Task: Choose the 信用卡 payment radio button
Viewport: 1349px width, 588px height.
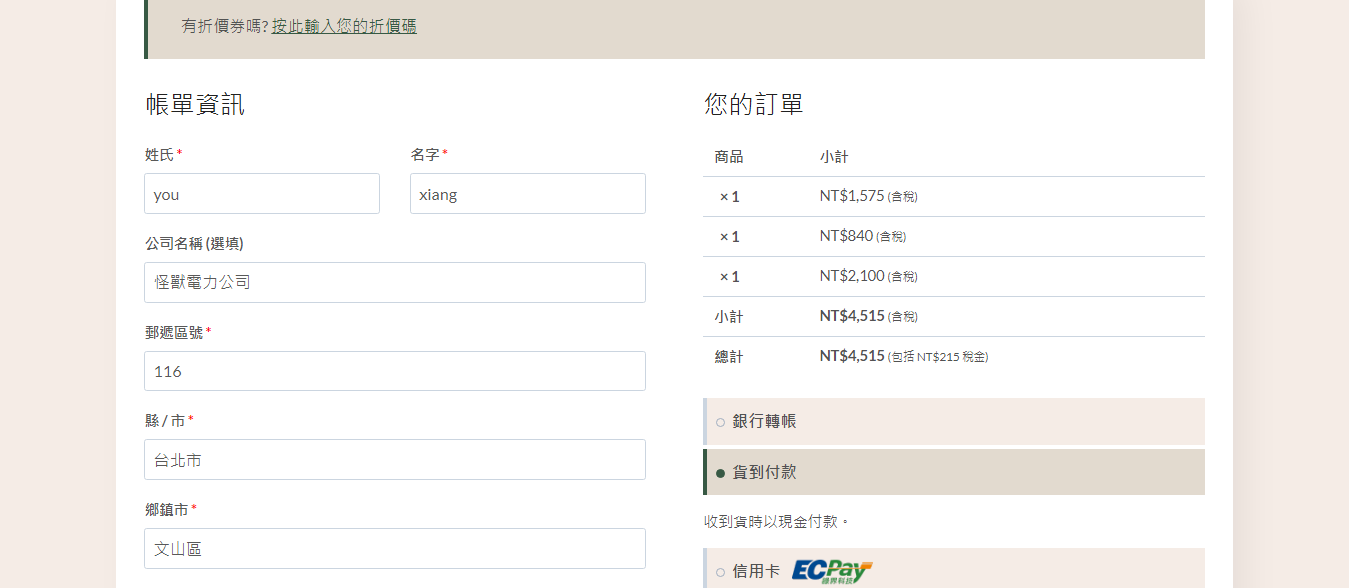Action: [720, 573]
